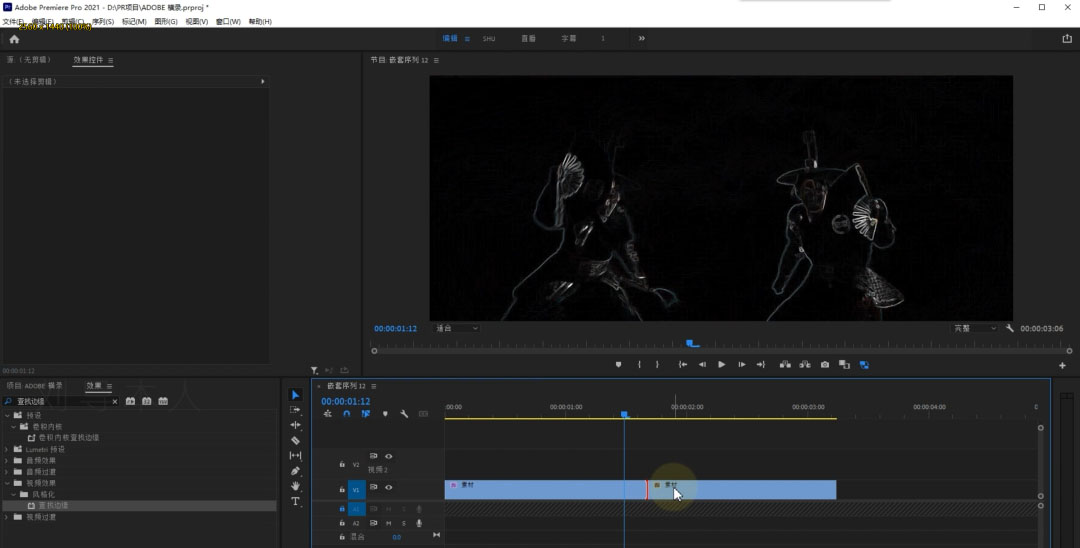Open the 完整 playback resolution dropdown
The height and width of the screenshot is (548, 1080).
(974, 328)
